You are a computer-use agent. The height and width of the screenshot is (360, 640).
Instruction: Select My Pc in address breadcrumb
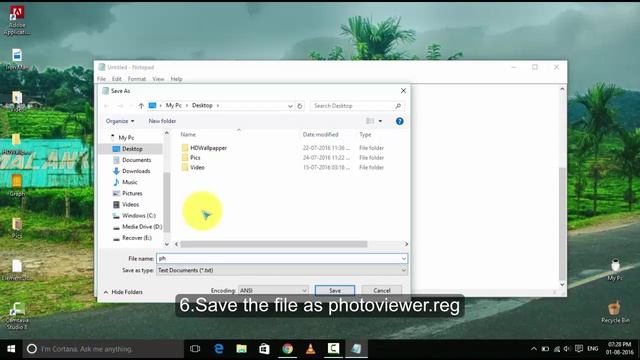173,105
